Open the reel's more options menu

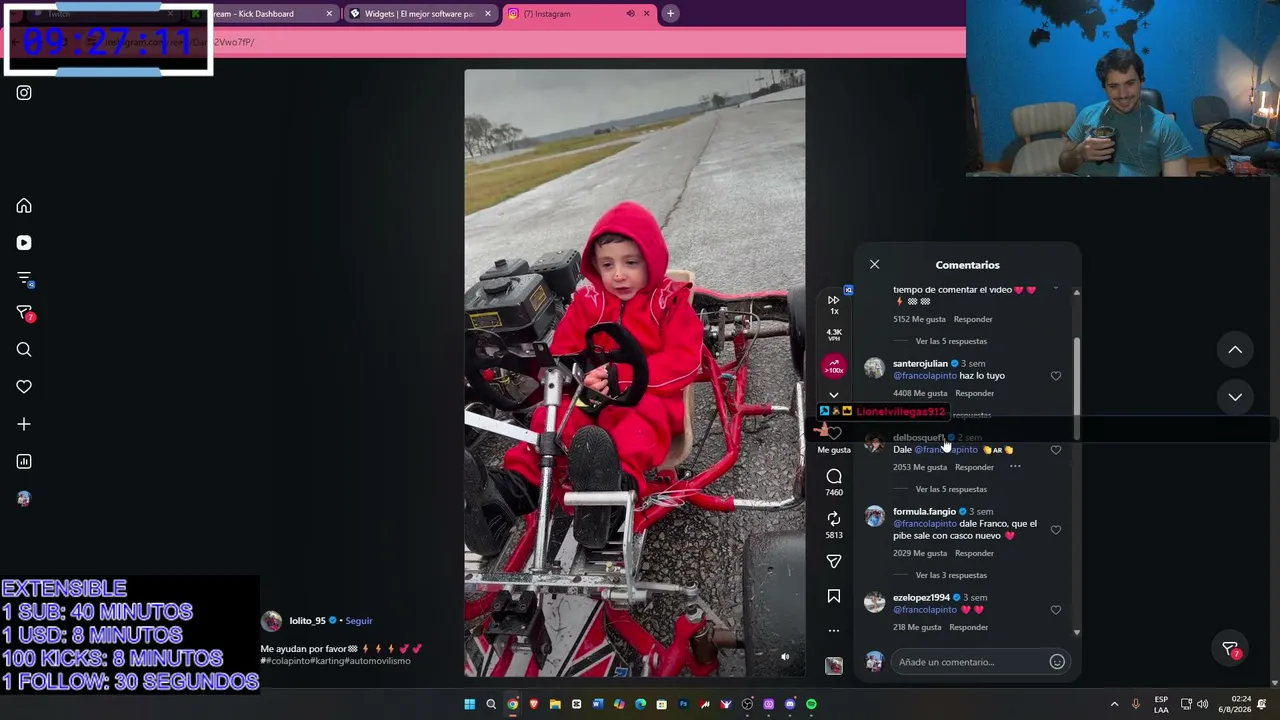click(x=834, y=631)
